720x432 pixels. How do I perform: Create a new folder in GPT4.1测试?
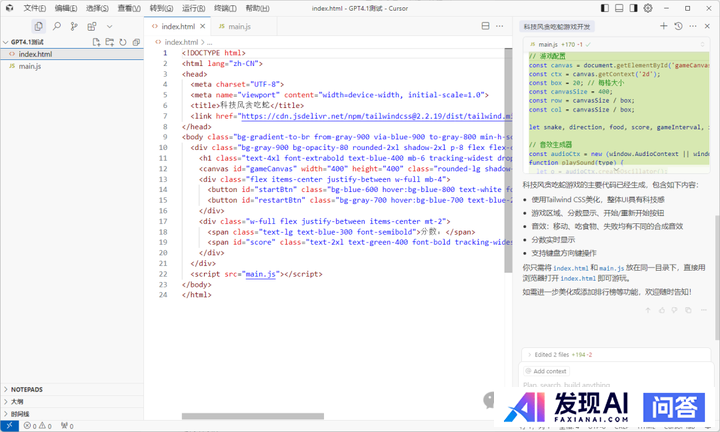pos(109,42)
